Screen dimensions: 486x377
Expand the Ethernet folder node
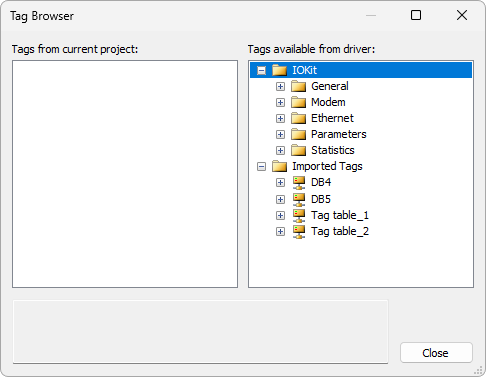point(280,118)
